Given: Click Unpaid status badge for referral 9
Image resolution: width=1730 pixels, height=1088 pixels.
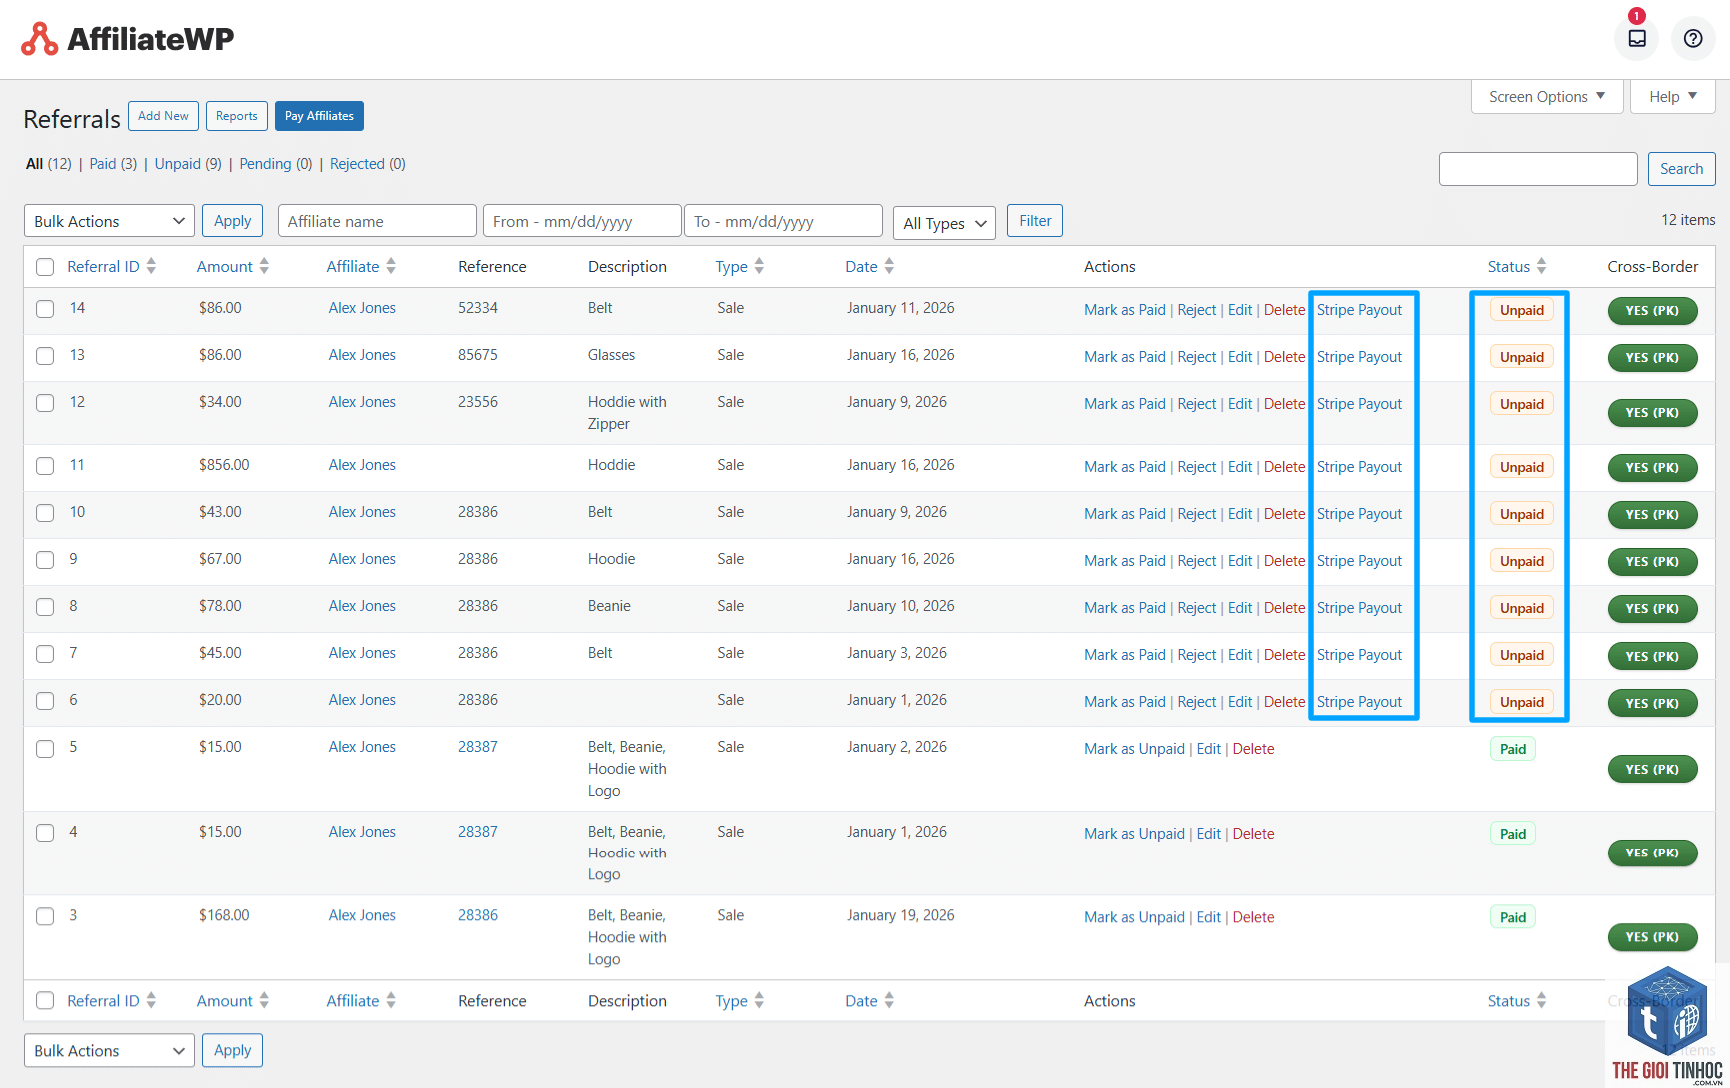Looking at the screenshot, I should tap(1521, 561).
